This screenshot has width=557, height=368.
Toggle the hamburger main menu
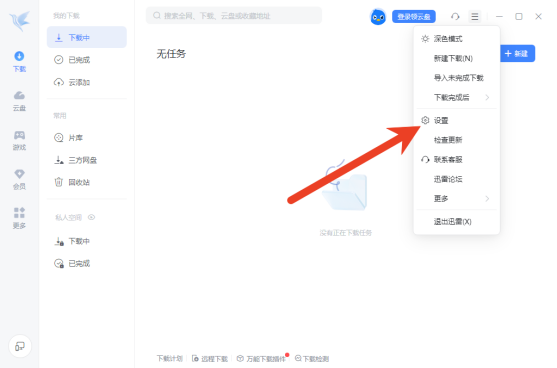click(475, 16)
